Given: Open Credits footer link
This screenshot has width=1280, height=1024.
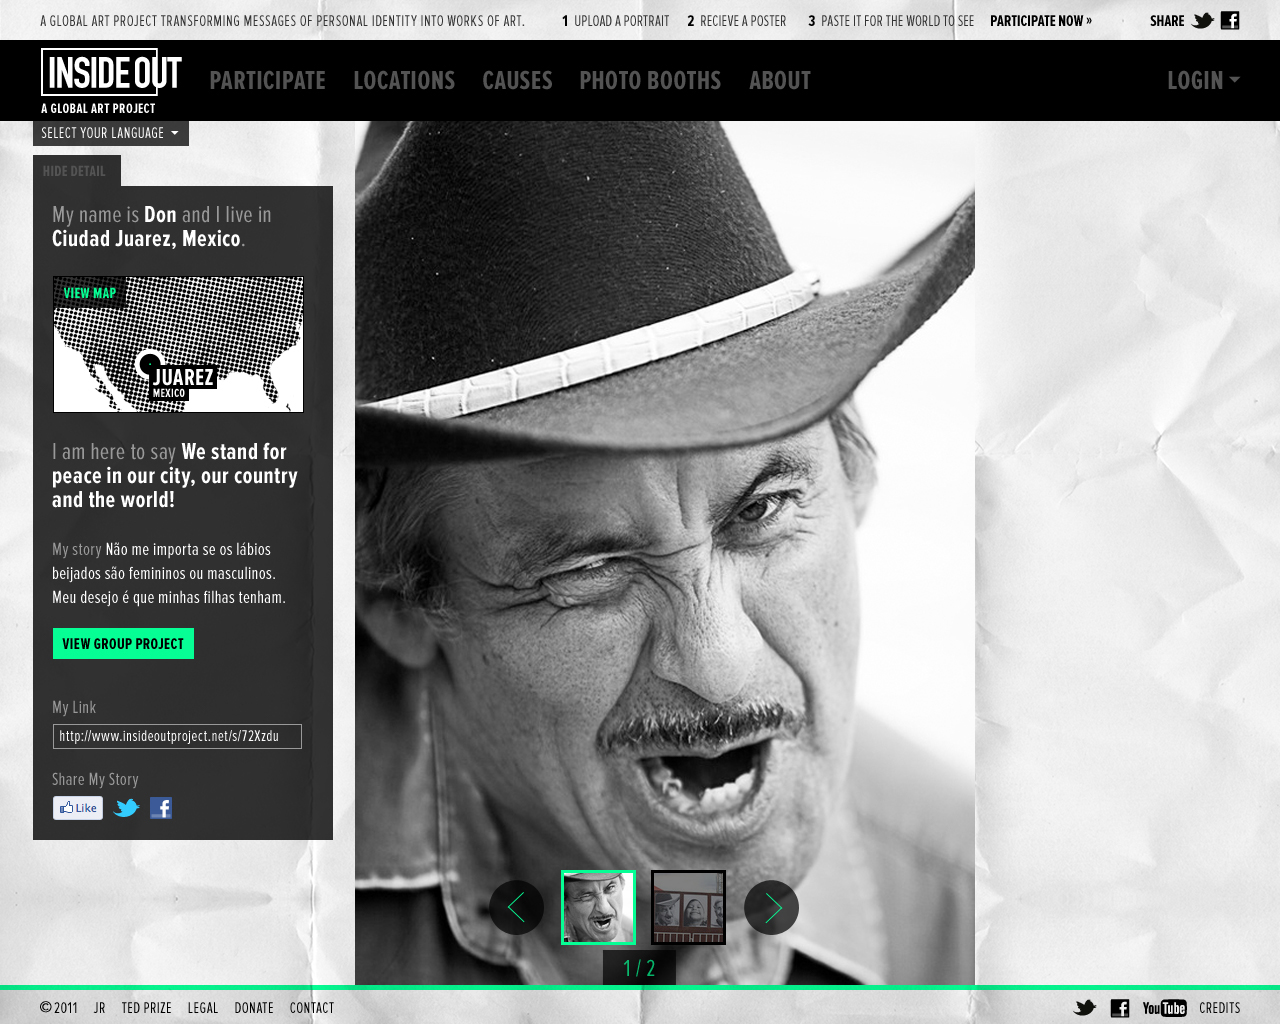Looking at the screenshot, I should tap(1220, 1008).
